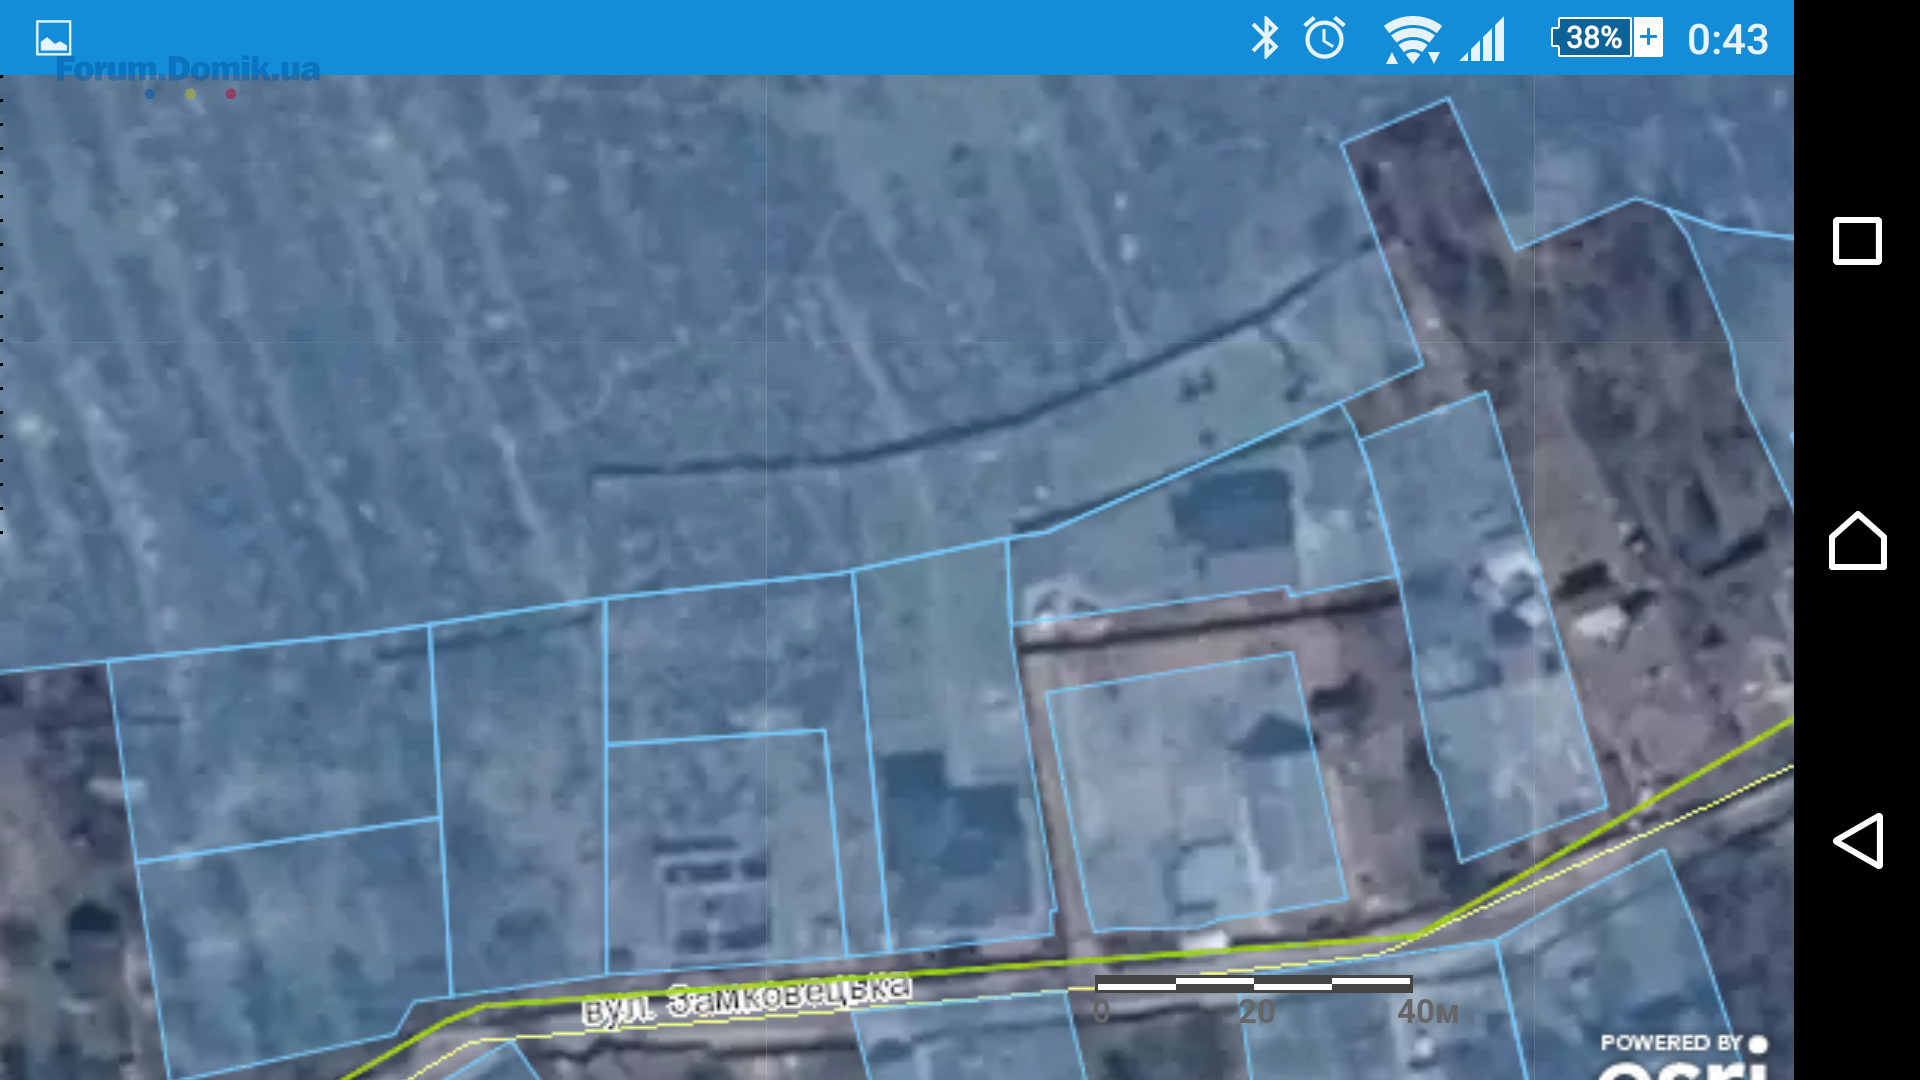Select the square parcel inside the brown fenced yard
This screenshot has height=1080, width=1920.
coord(1195,790)
